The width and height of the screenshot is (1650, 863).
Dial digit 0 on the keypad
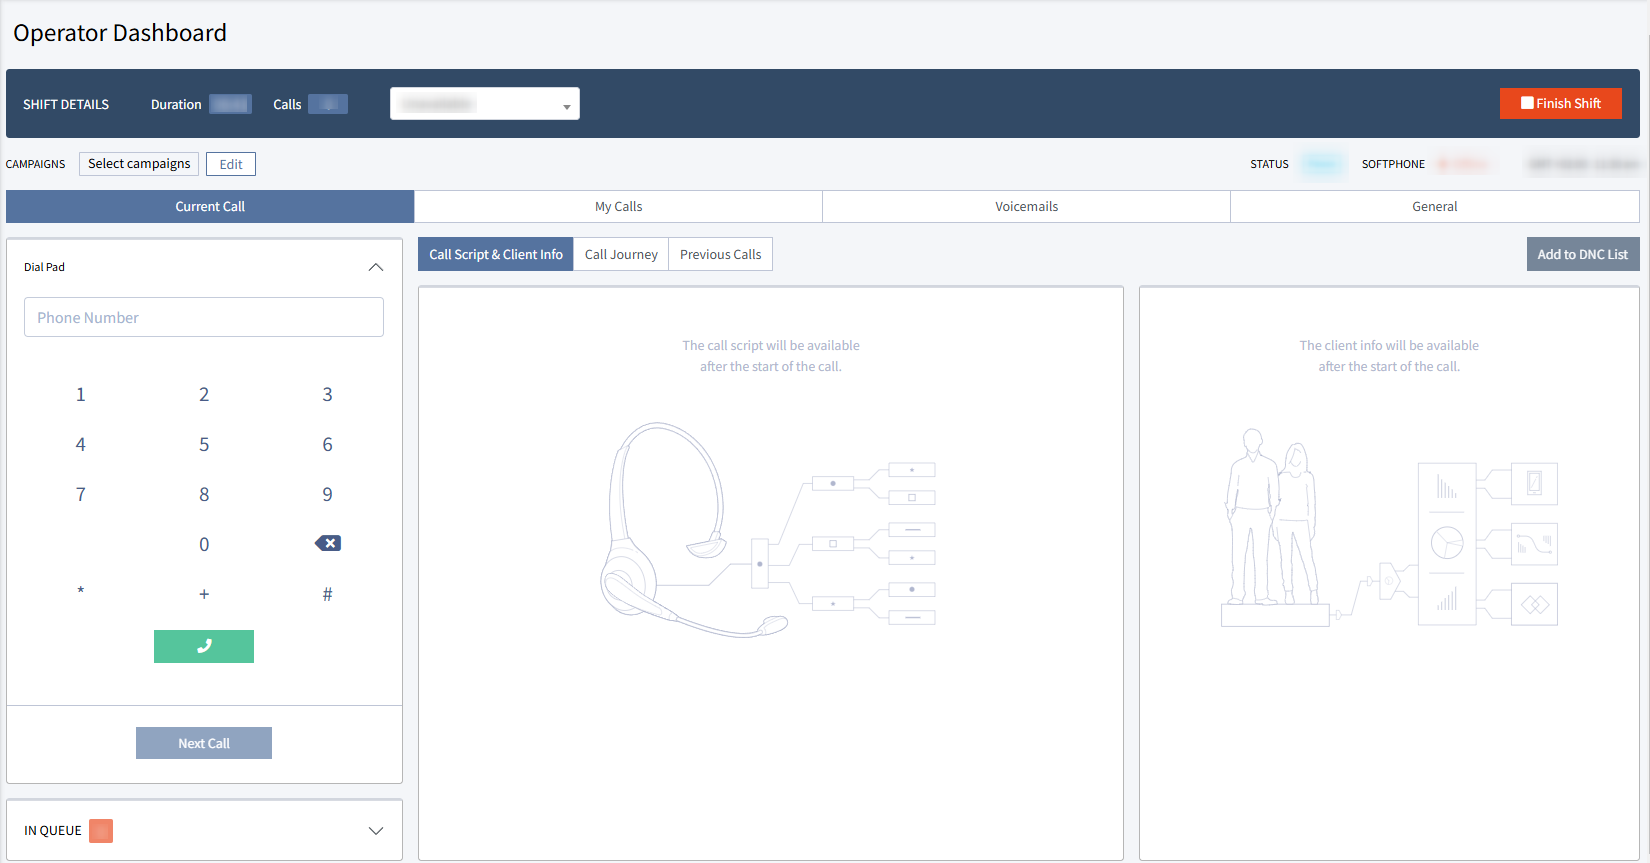[204, 545]
